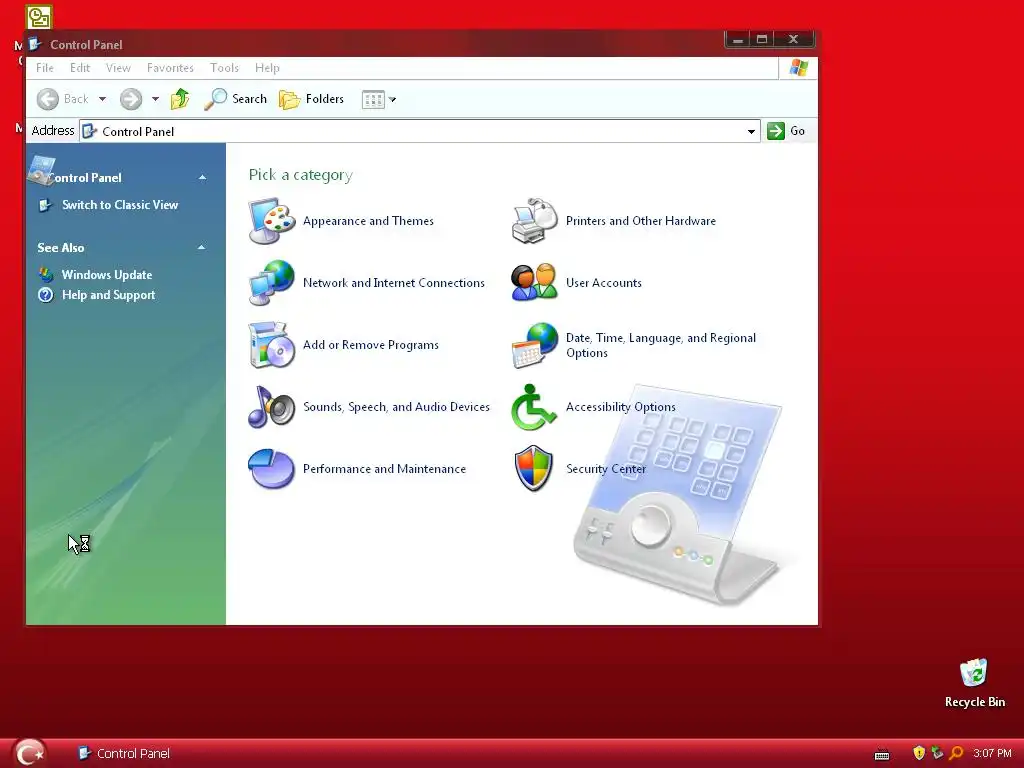Image resolution: width=1024 pixels, height=768 pixels.
Task: Open the Help and Support link
Action: [108, 295]
